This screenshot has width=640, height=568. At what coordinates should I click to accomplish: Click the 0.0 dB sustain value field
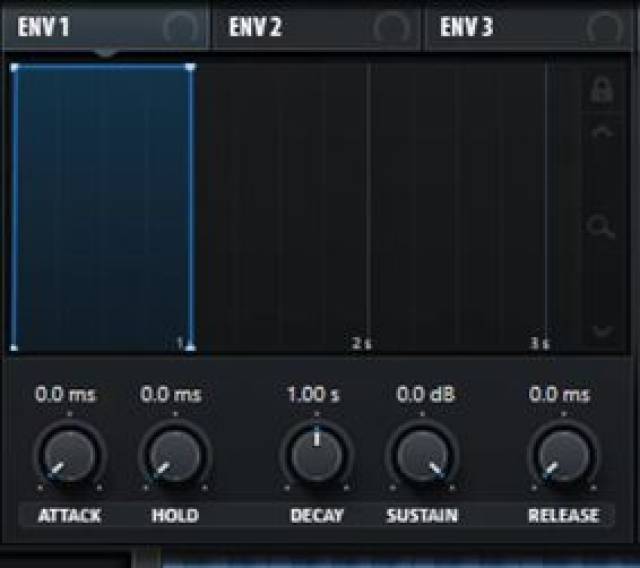tap(426, 394)
